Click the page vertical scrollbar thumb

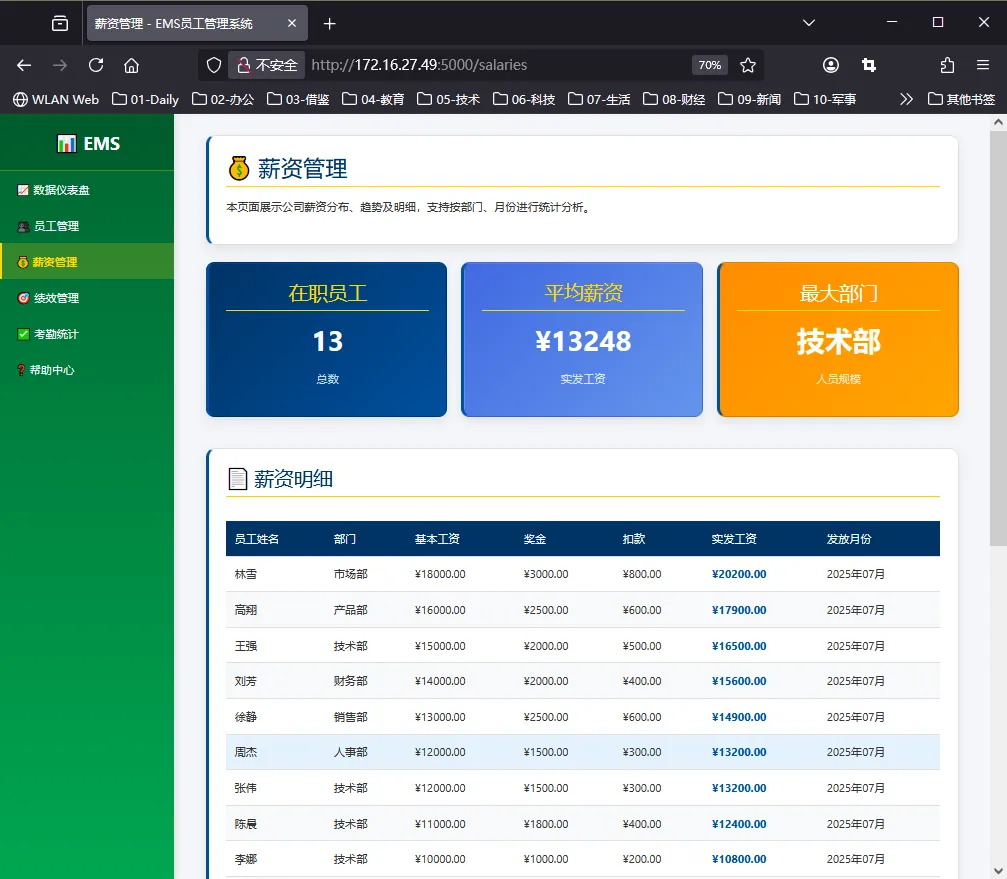tap(998, 338)
